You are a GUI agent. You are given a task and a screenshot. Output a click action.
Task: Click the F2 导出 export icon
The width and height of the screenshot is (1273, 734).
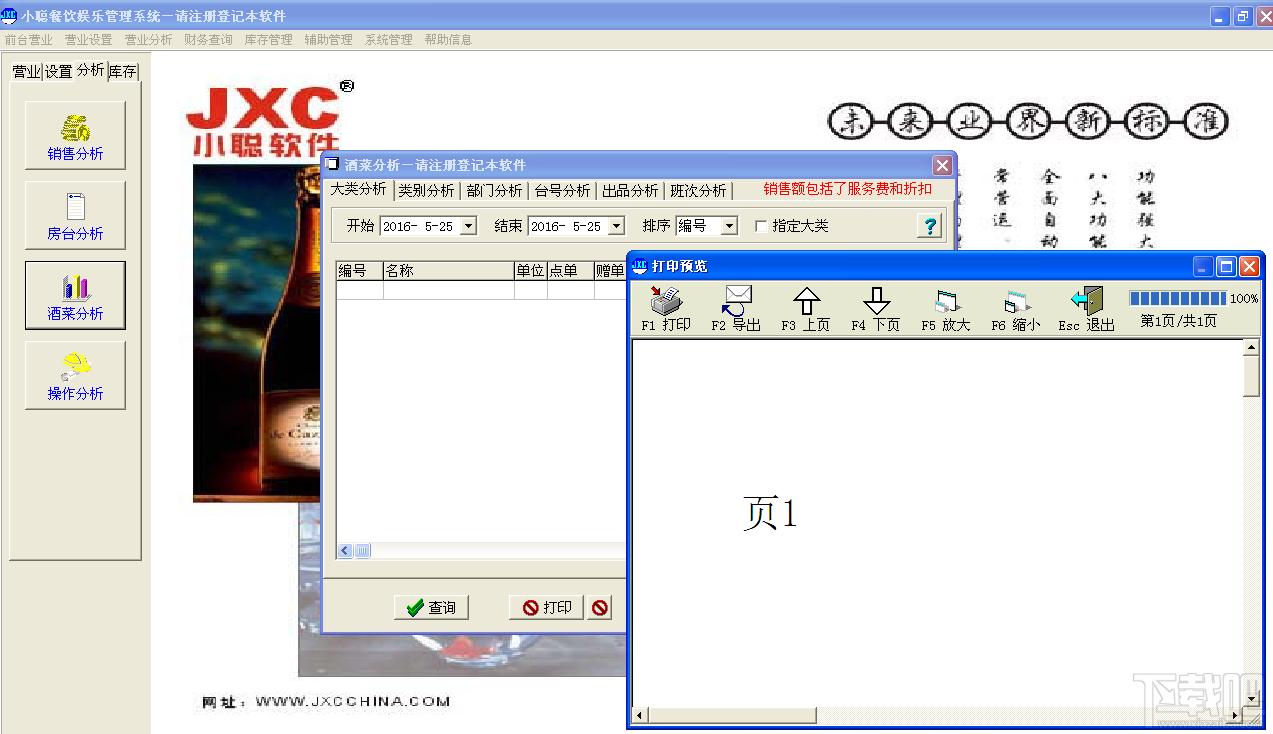tap(736, 309)
